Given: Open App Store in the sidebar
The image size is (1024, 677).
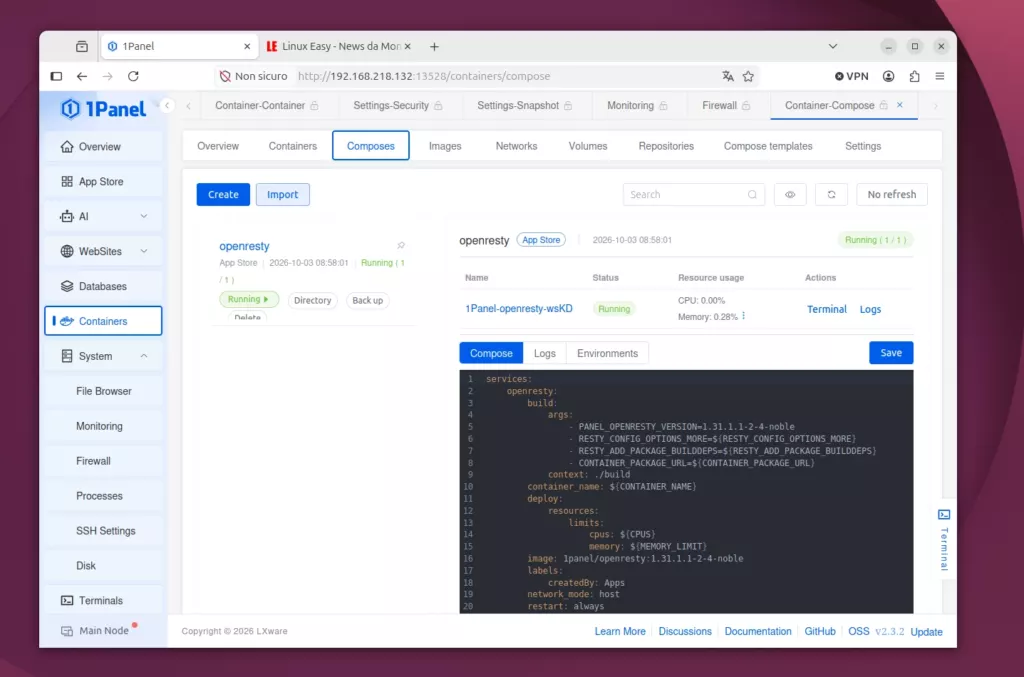Looking at the screenshot, I should pyautogui.click(x=104, y=181).
